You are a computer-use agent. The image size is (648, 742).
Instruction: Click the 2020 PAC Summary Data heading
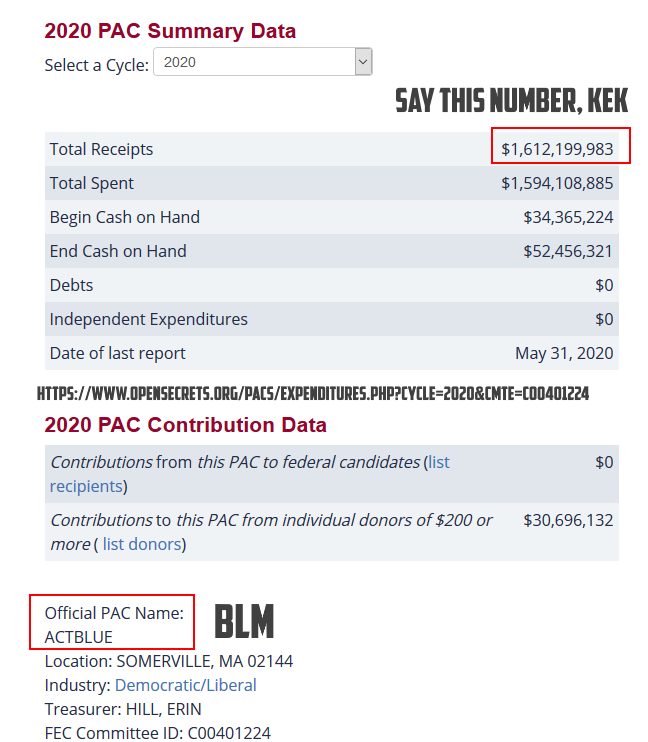click(170, 31)
